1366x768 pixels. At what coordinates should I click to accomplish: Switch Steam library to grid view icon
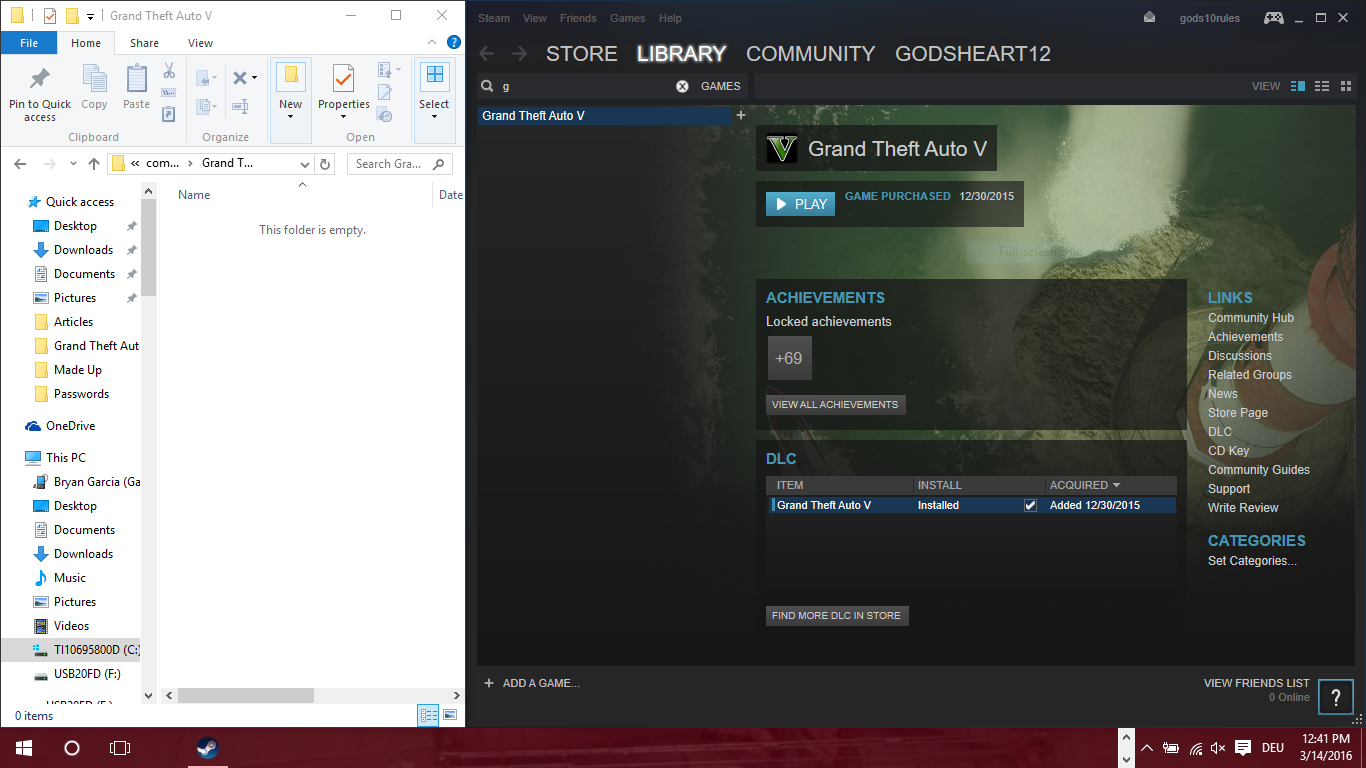point(1346,86)
